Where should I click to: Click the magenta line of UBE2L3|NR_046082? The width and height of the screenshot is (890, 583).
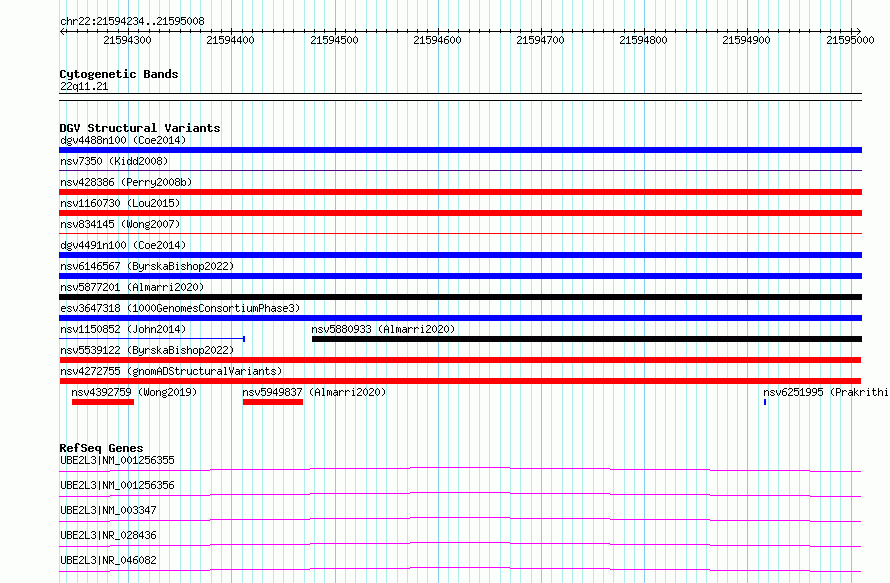pos(460,569)
